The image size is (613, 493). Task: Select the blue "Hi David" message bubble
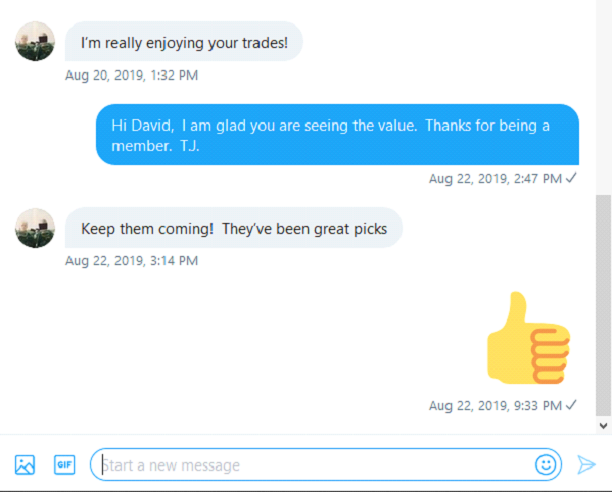point(337,134)
